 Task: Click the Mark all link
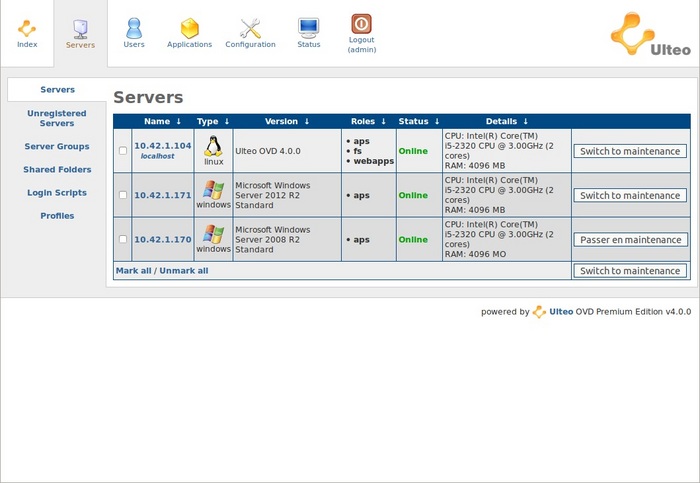pyautogui.click(x=134, y=271)
